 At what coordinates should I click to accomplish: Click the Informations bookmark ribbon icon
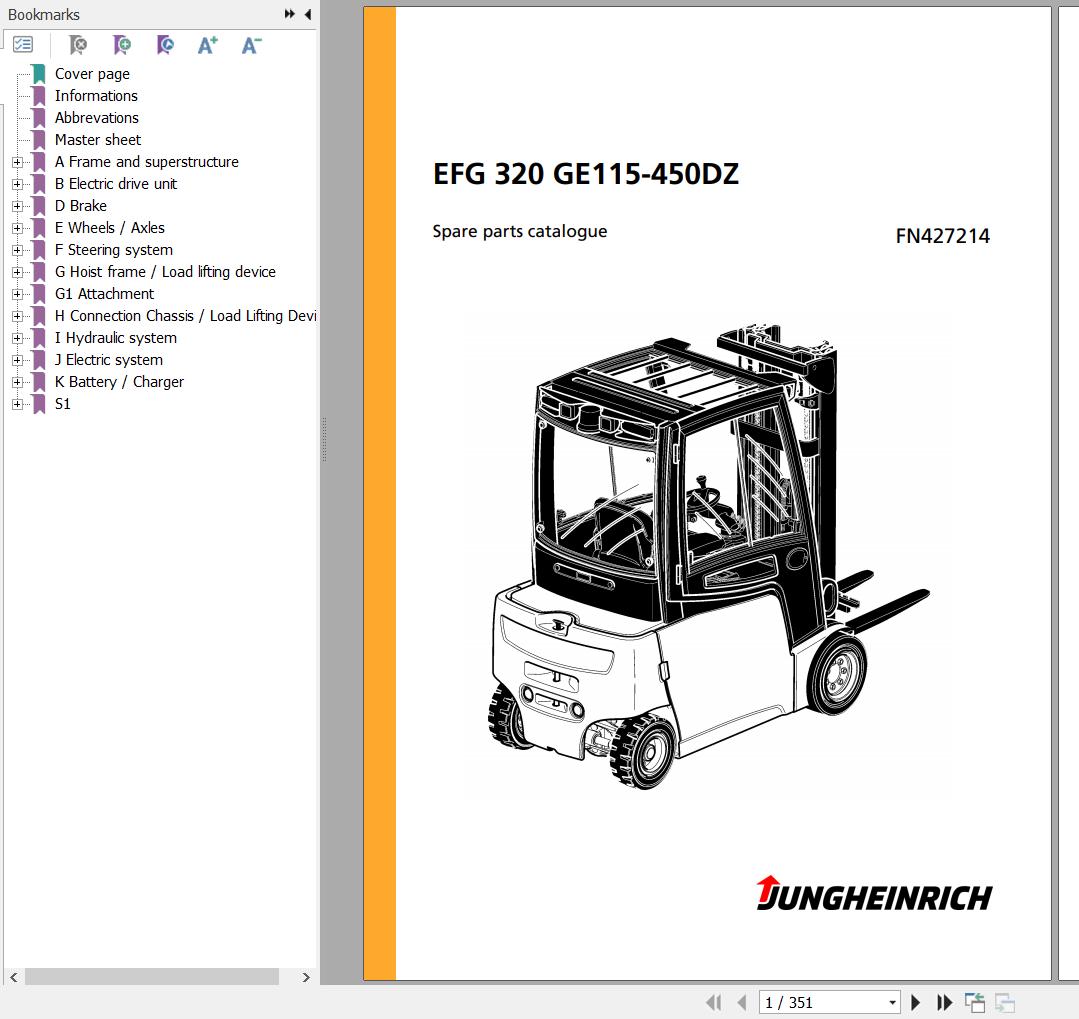[39, 96]
